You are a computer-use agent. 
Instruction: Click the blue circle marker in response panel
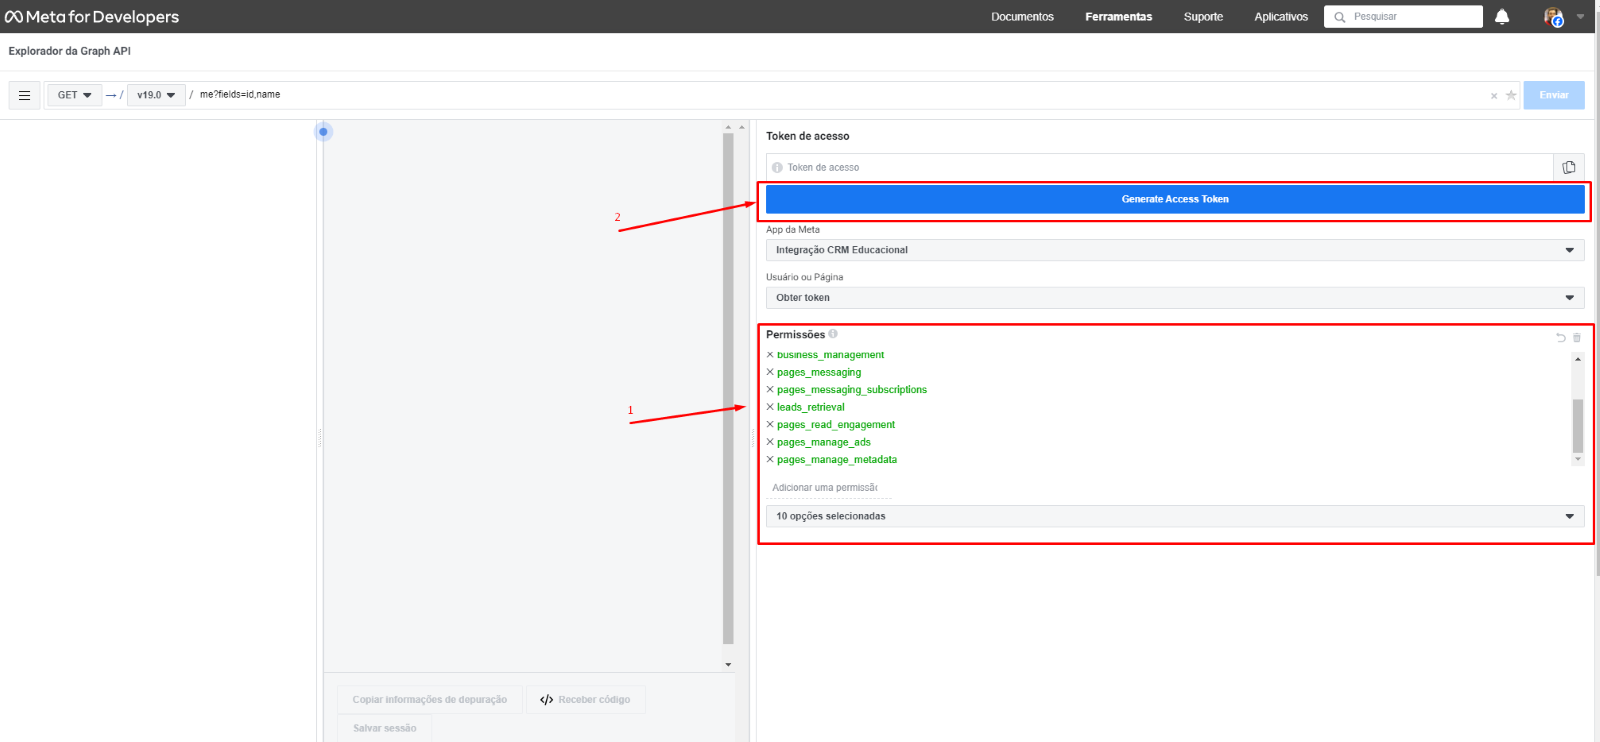point(323,132)
